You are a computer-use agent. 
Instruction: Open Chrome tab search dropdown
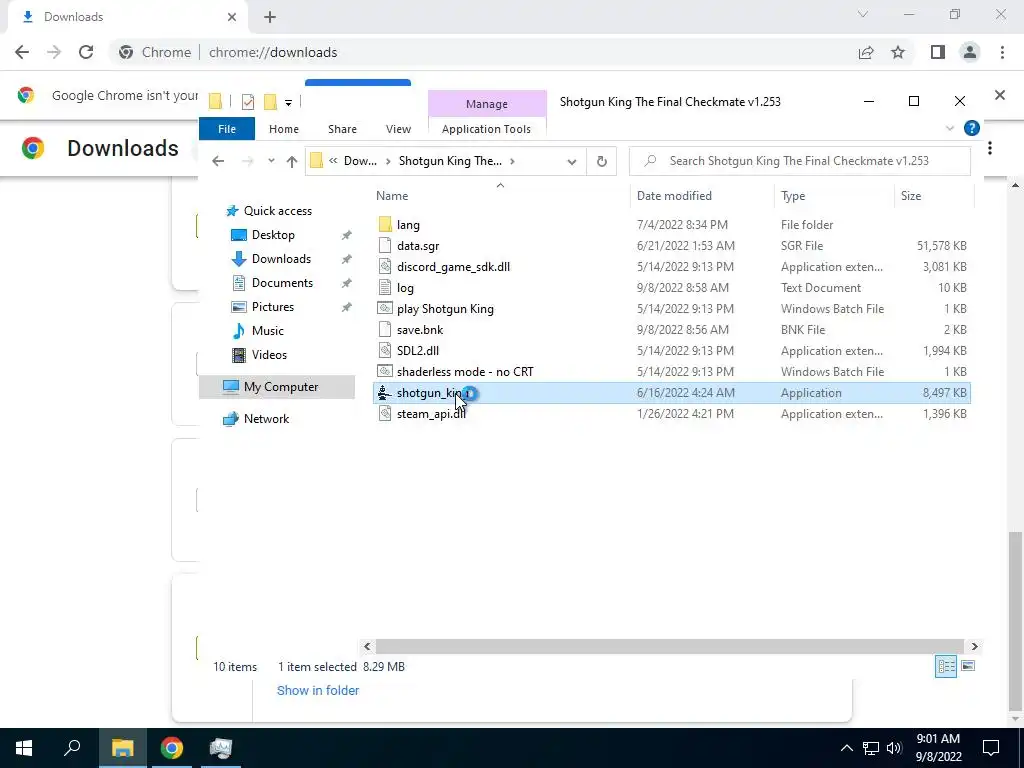tap(863, 14)
